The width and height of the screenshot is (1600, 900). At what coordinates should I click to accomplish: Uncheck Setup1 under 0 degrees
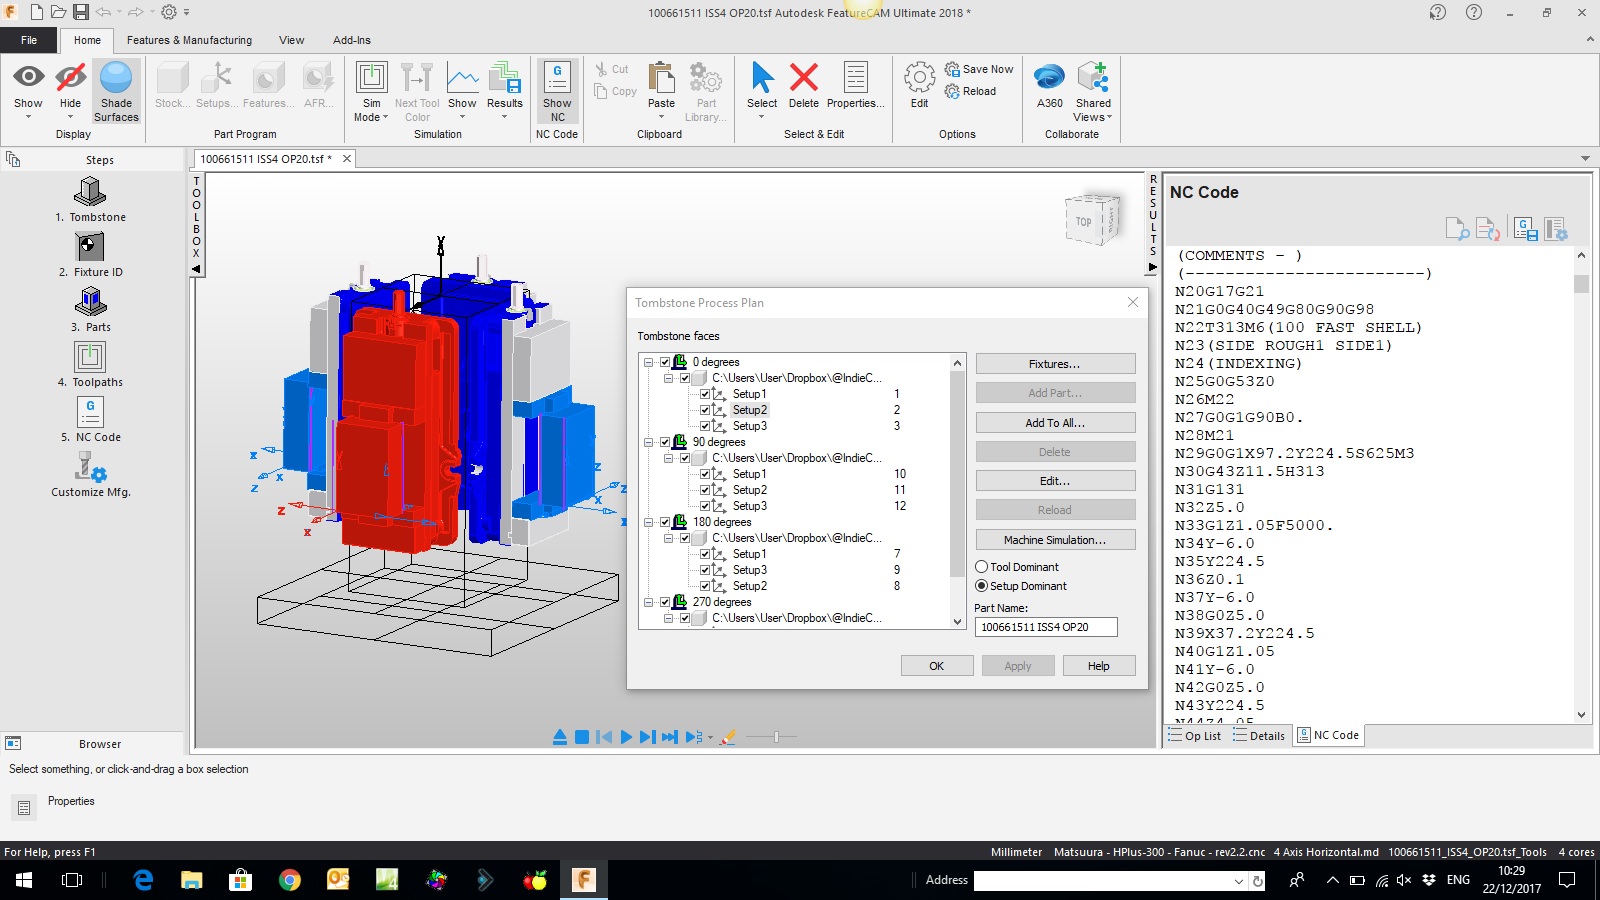(705, 394)
